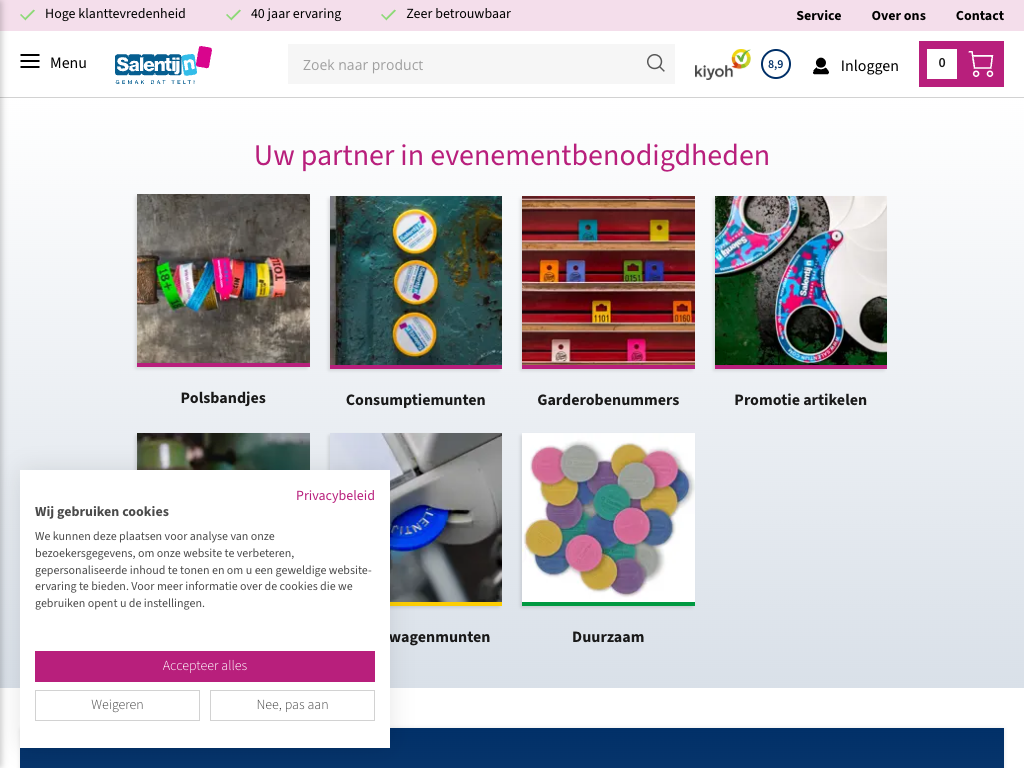Click the Salentijn logo

[x=163, y=65]
